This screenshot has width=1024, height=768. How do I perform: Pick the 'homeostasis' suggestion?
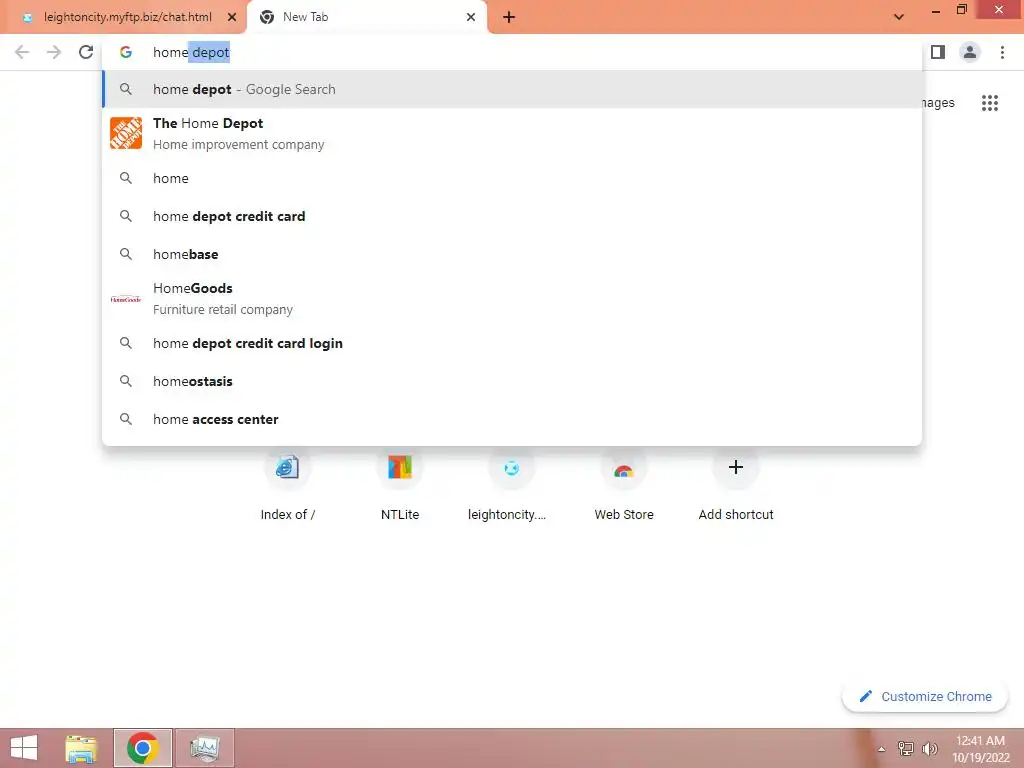512,381
